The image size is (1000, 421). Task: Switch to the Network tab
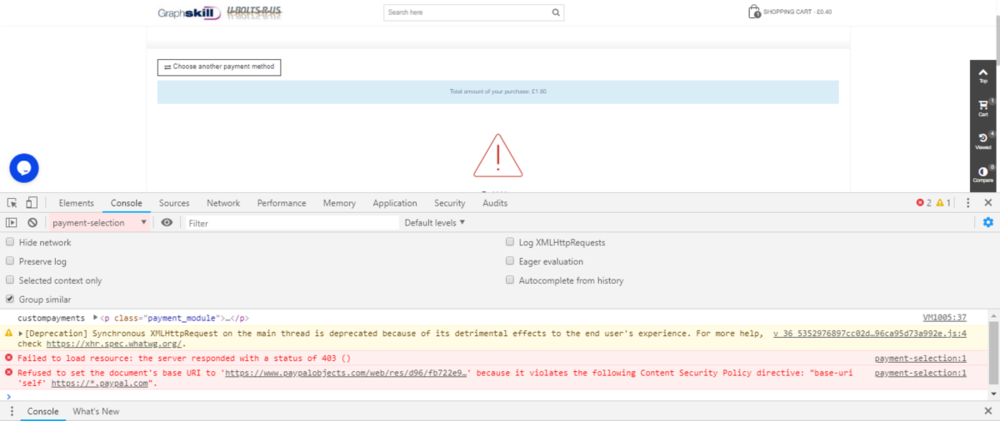(223, 203)
